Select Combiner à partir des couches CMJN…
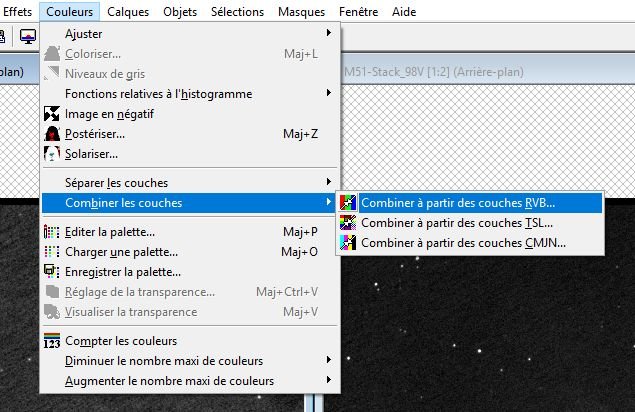This screenshot has width=635, height=412. point(470,243)
